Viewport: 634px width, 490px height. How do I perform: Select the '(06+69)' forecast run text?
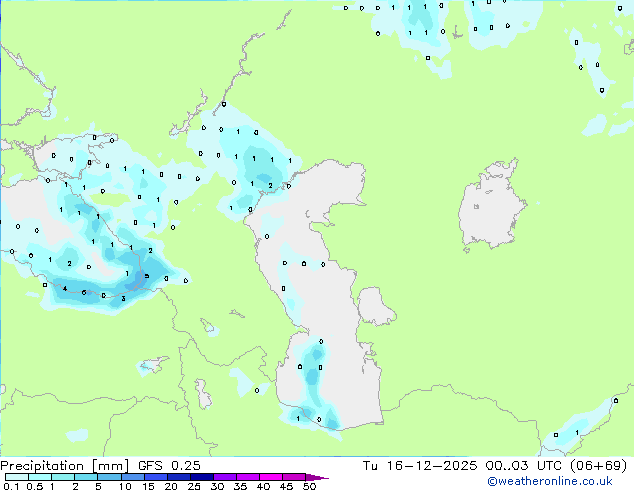pos(598,466)
